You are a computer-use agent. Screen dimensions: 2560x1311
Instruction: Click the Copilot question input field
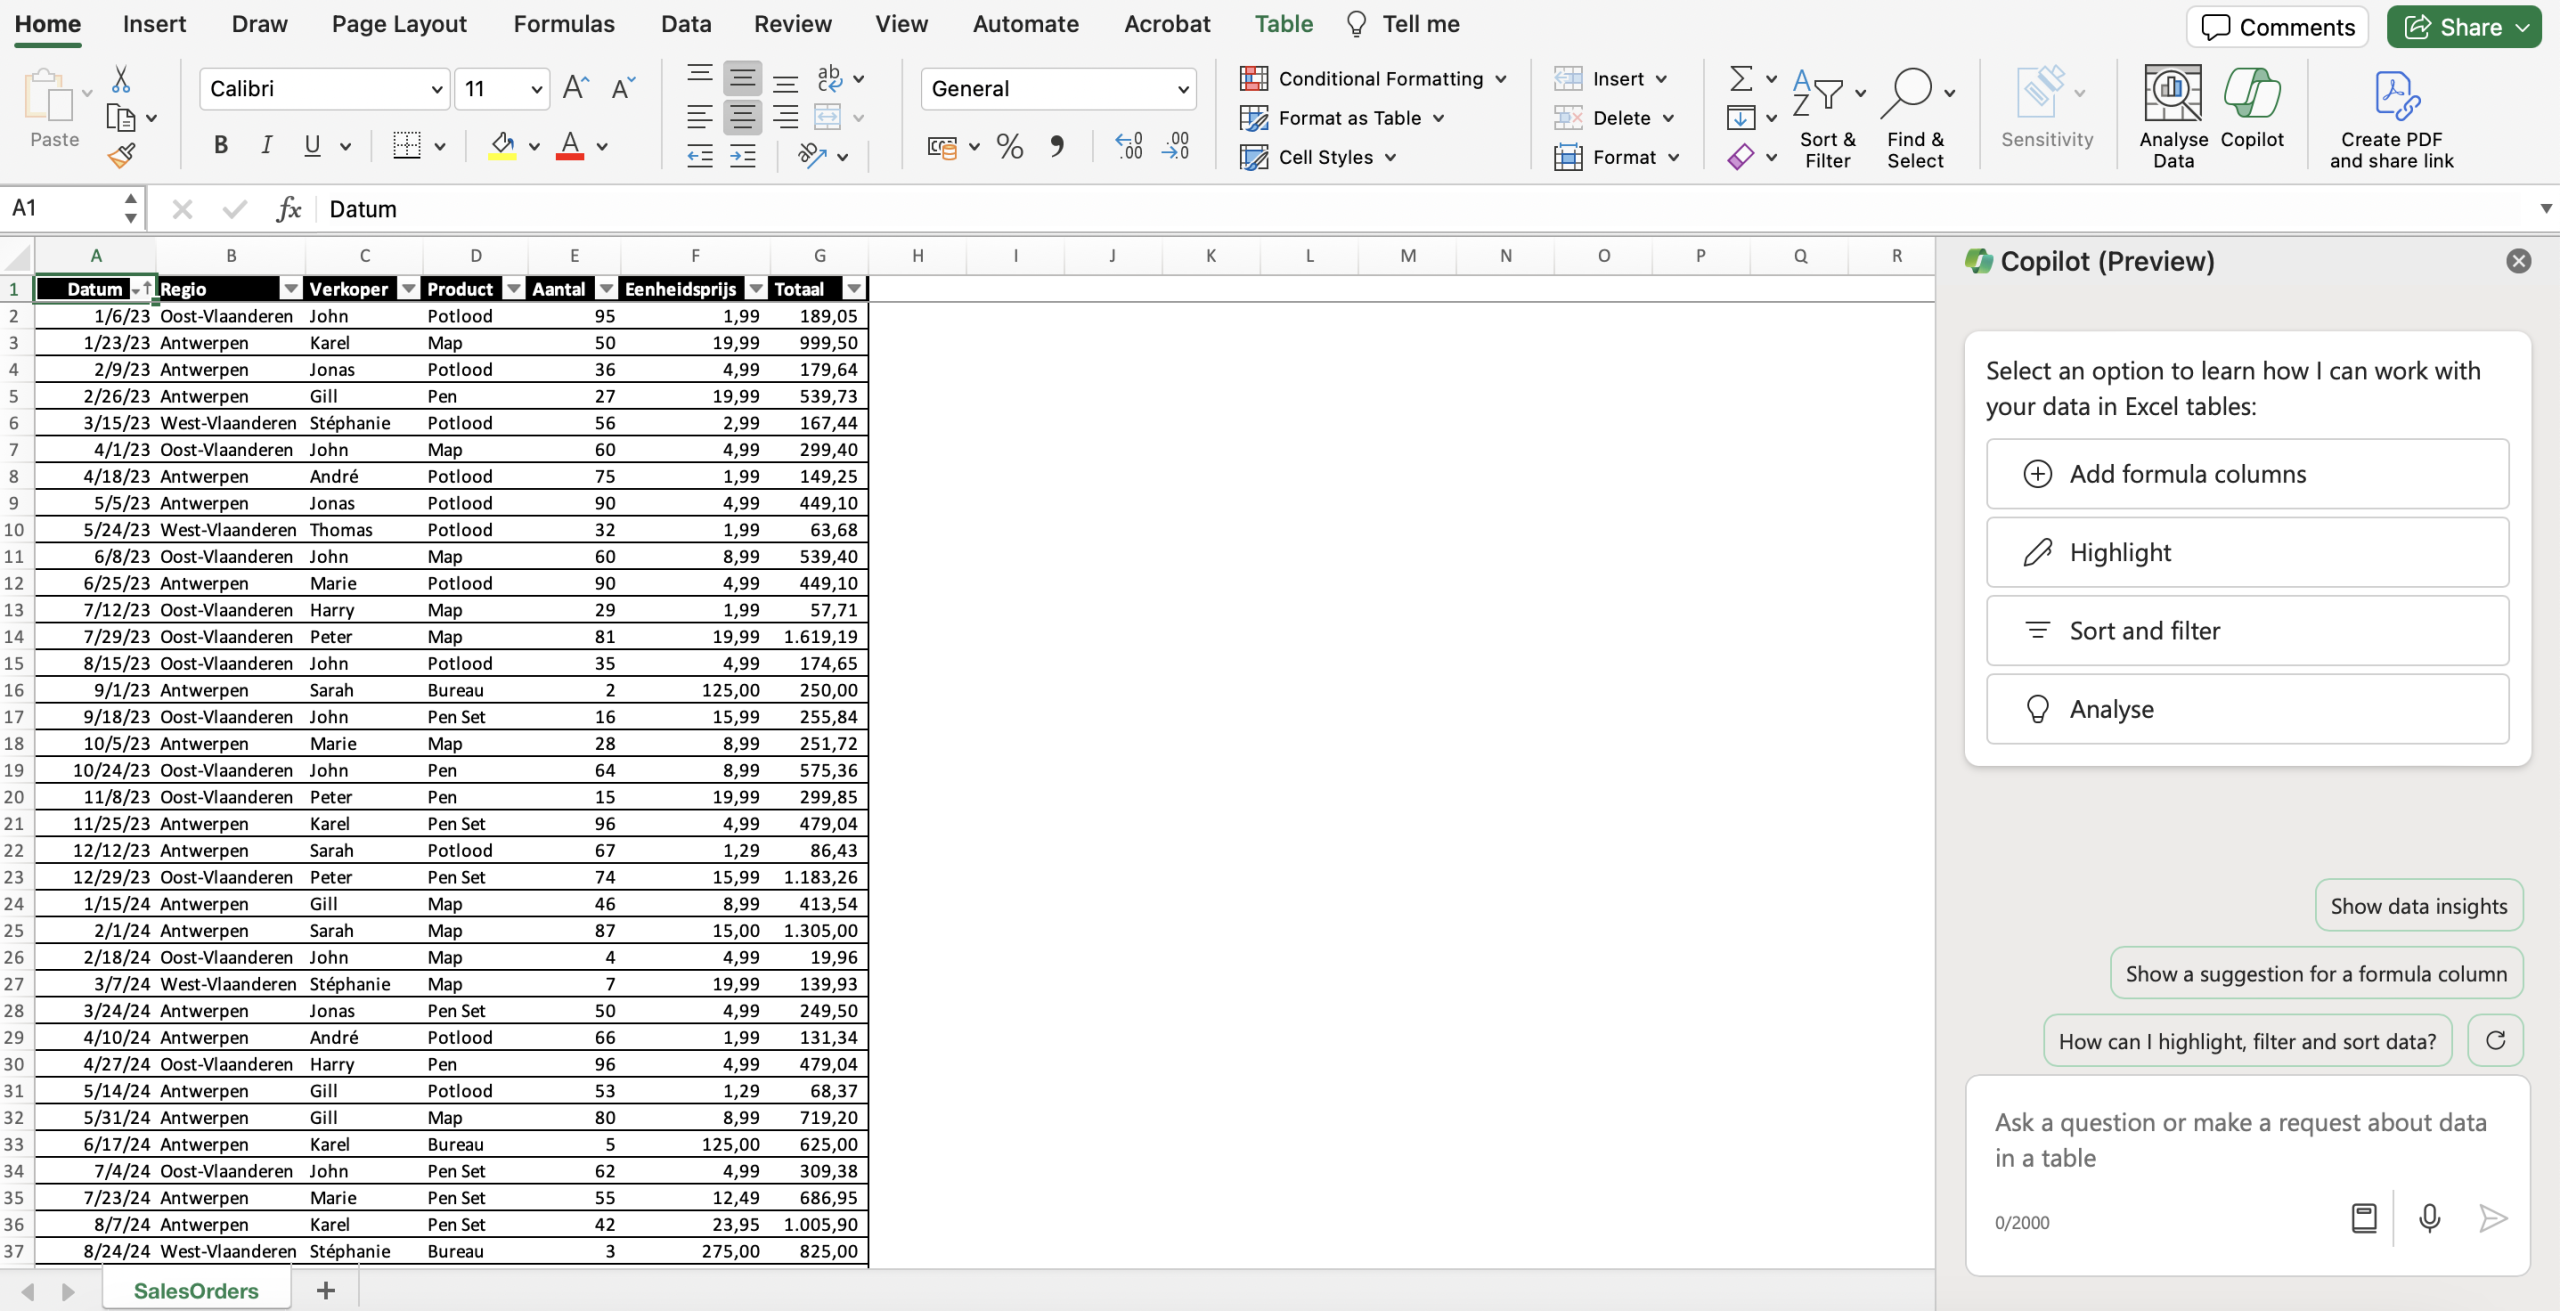tap(2240, 1140)
